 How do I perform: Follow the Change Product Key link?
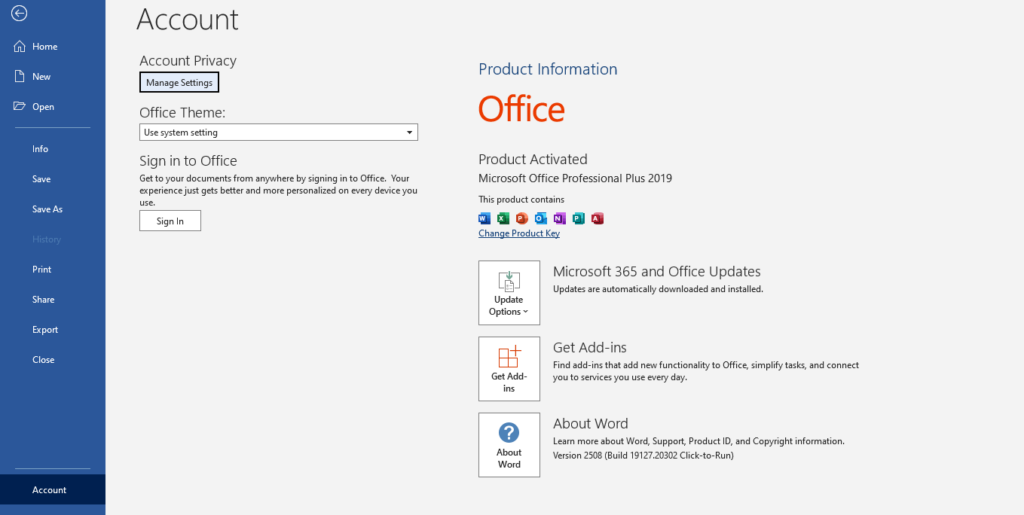pos(519,234)
